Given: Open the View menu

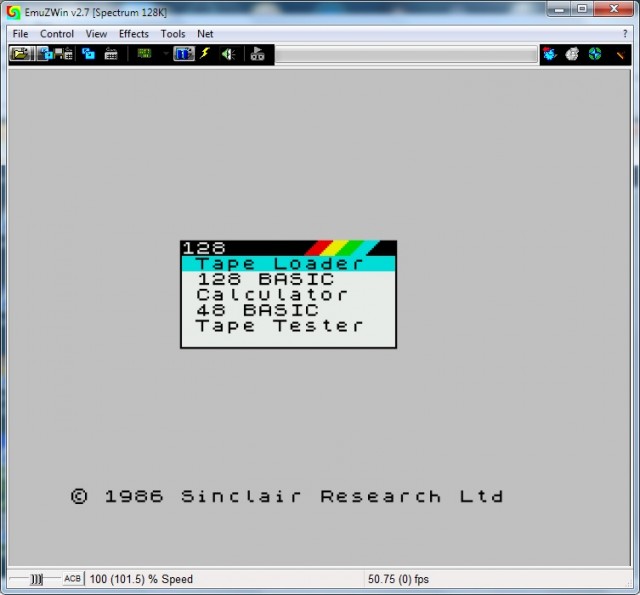Looking at the screenshot, I should pos(96,34).
